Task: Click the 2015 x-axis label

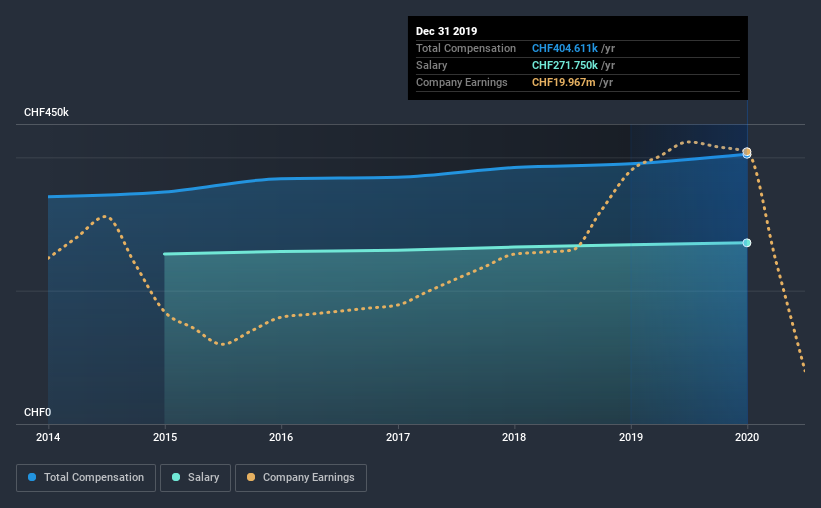Action: [165, 437]
